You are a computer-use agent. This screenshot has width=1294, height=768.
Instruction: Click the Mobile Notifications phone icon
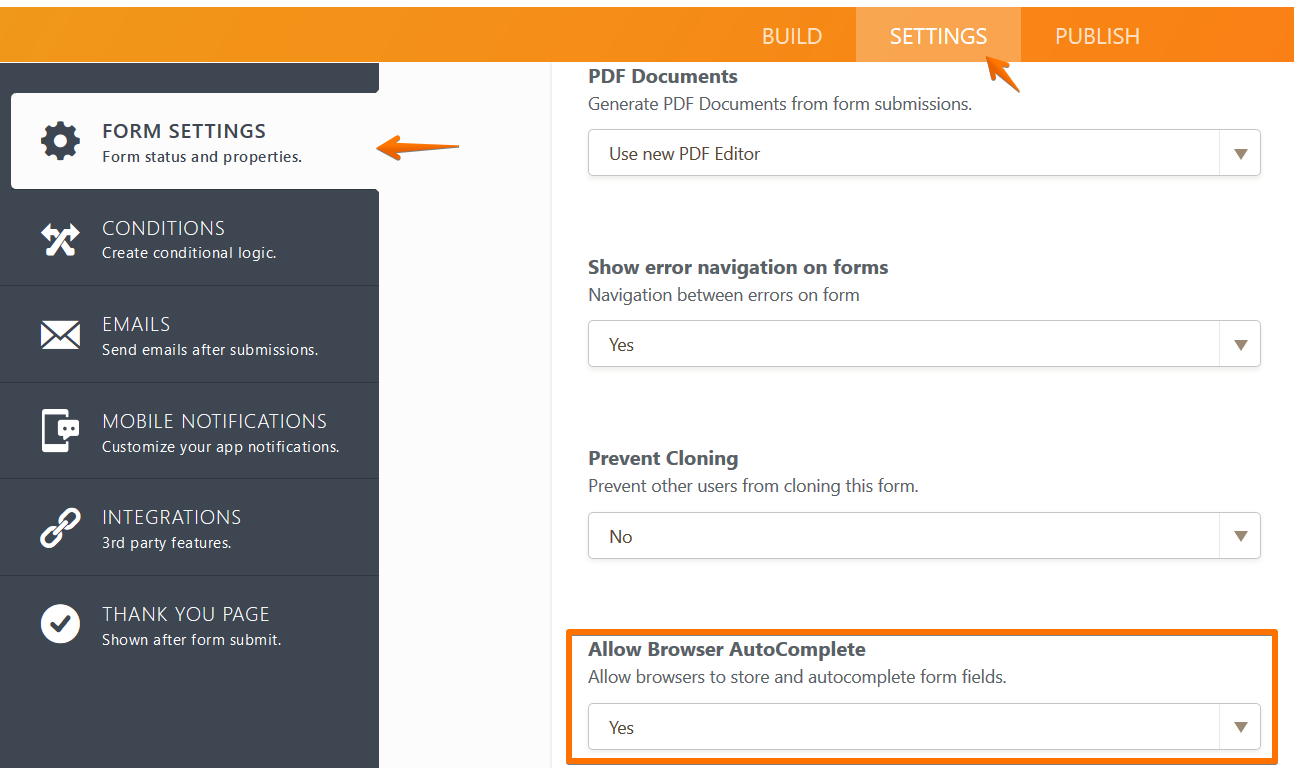(60, 431)
